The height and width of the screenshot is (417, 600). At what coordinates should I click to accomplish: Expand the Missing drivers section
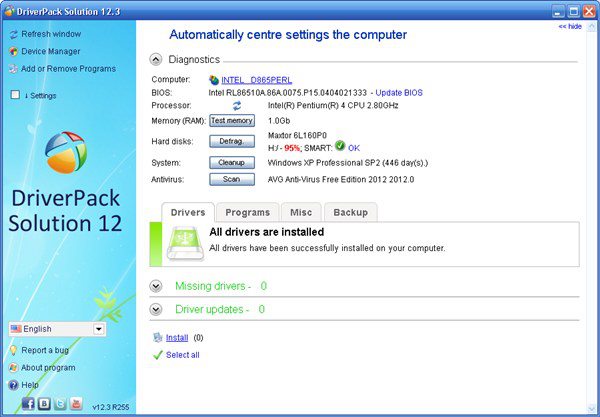[156, 286]
